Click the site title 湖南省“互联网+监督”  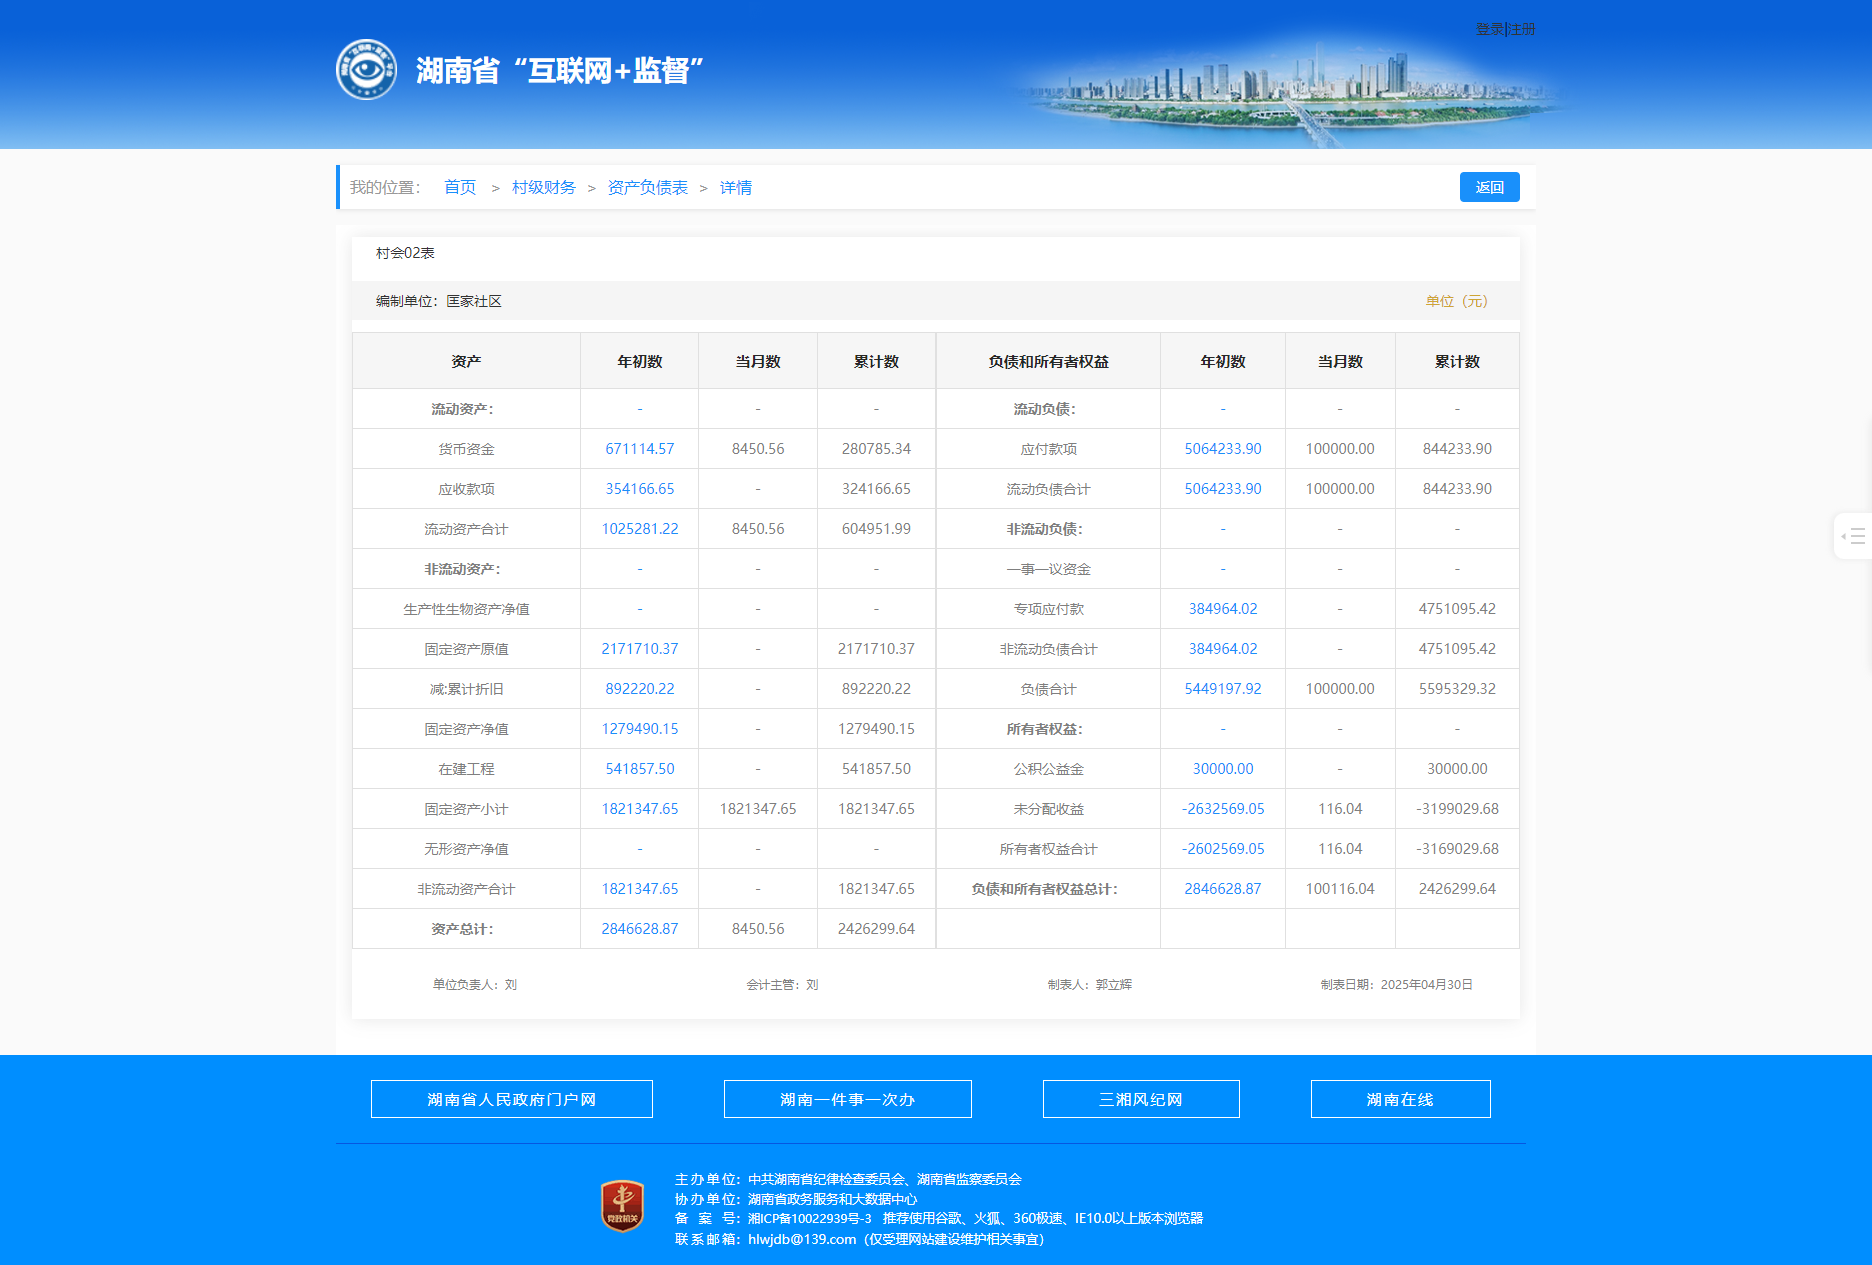point(560,71)
